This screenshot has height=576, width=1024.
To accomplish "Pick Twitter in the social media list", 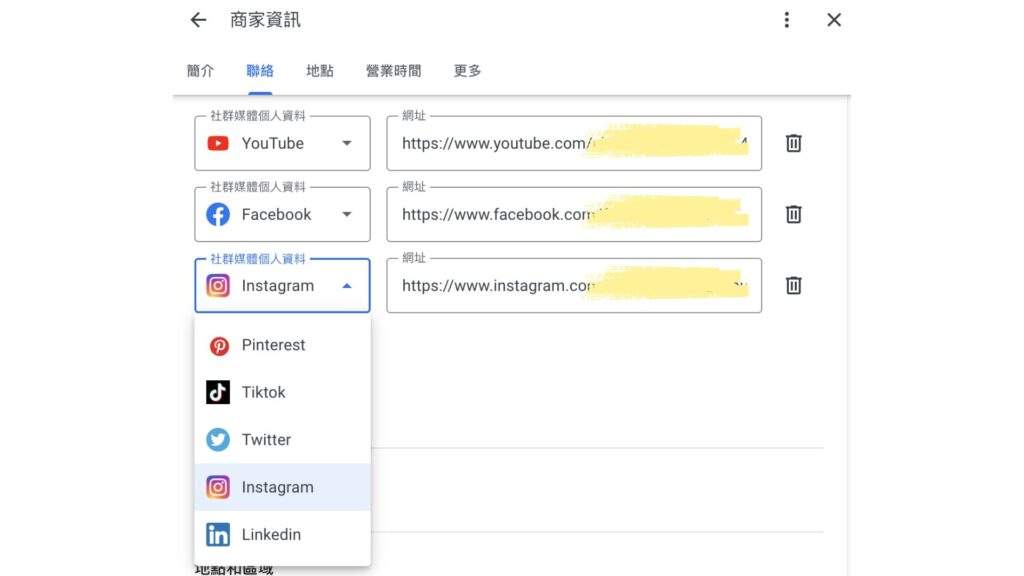I will click(x=266, y=440).
